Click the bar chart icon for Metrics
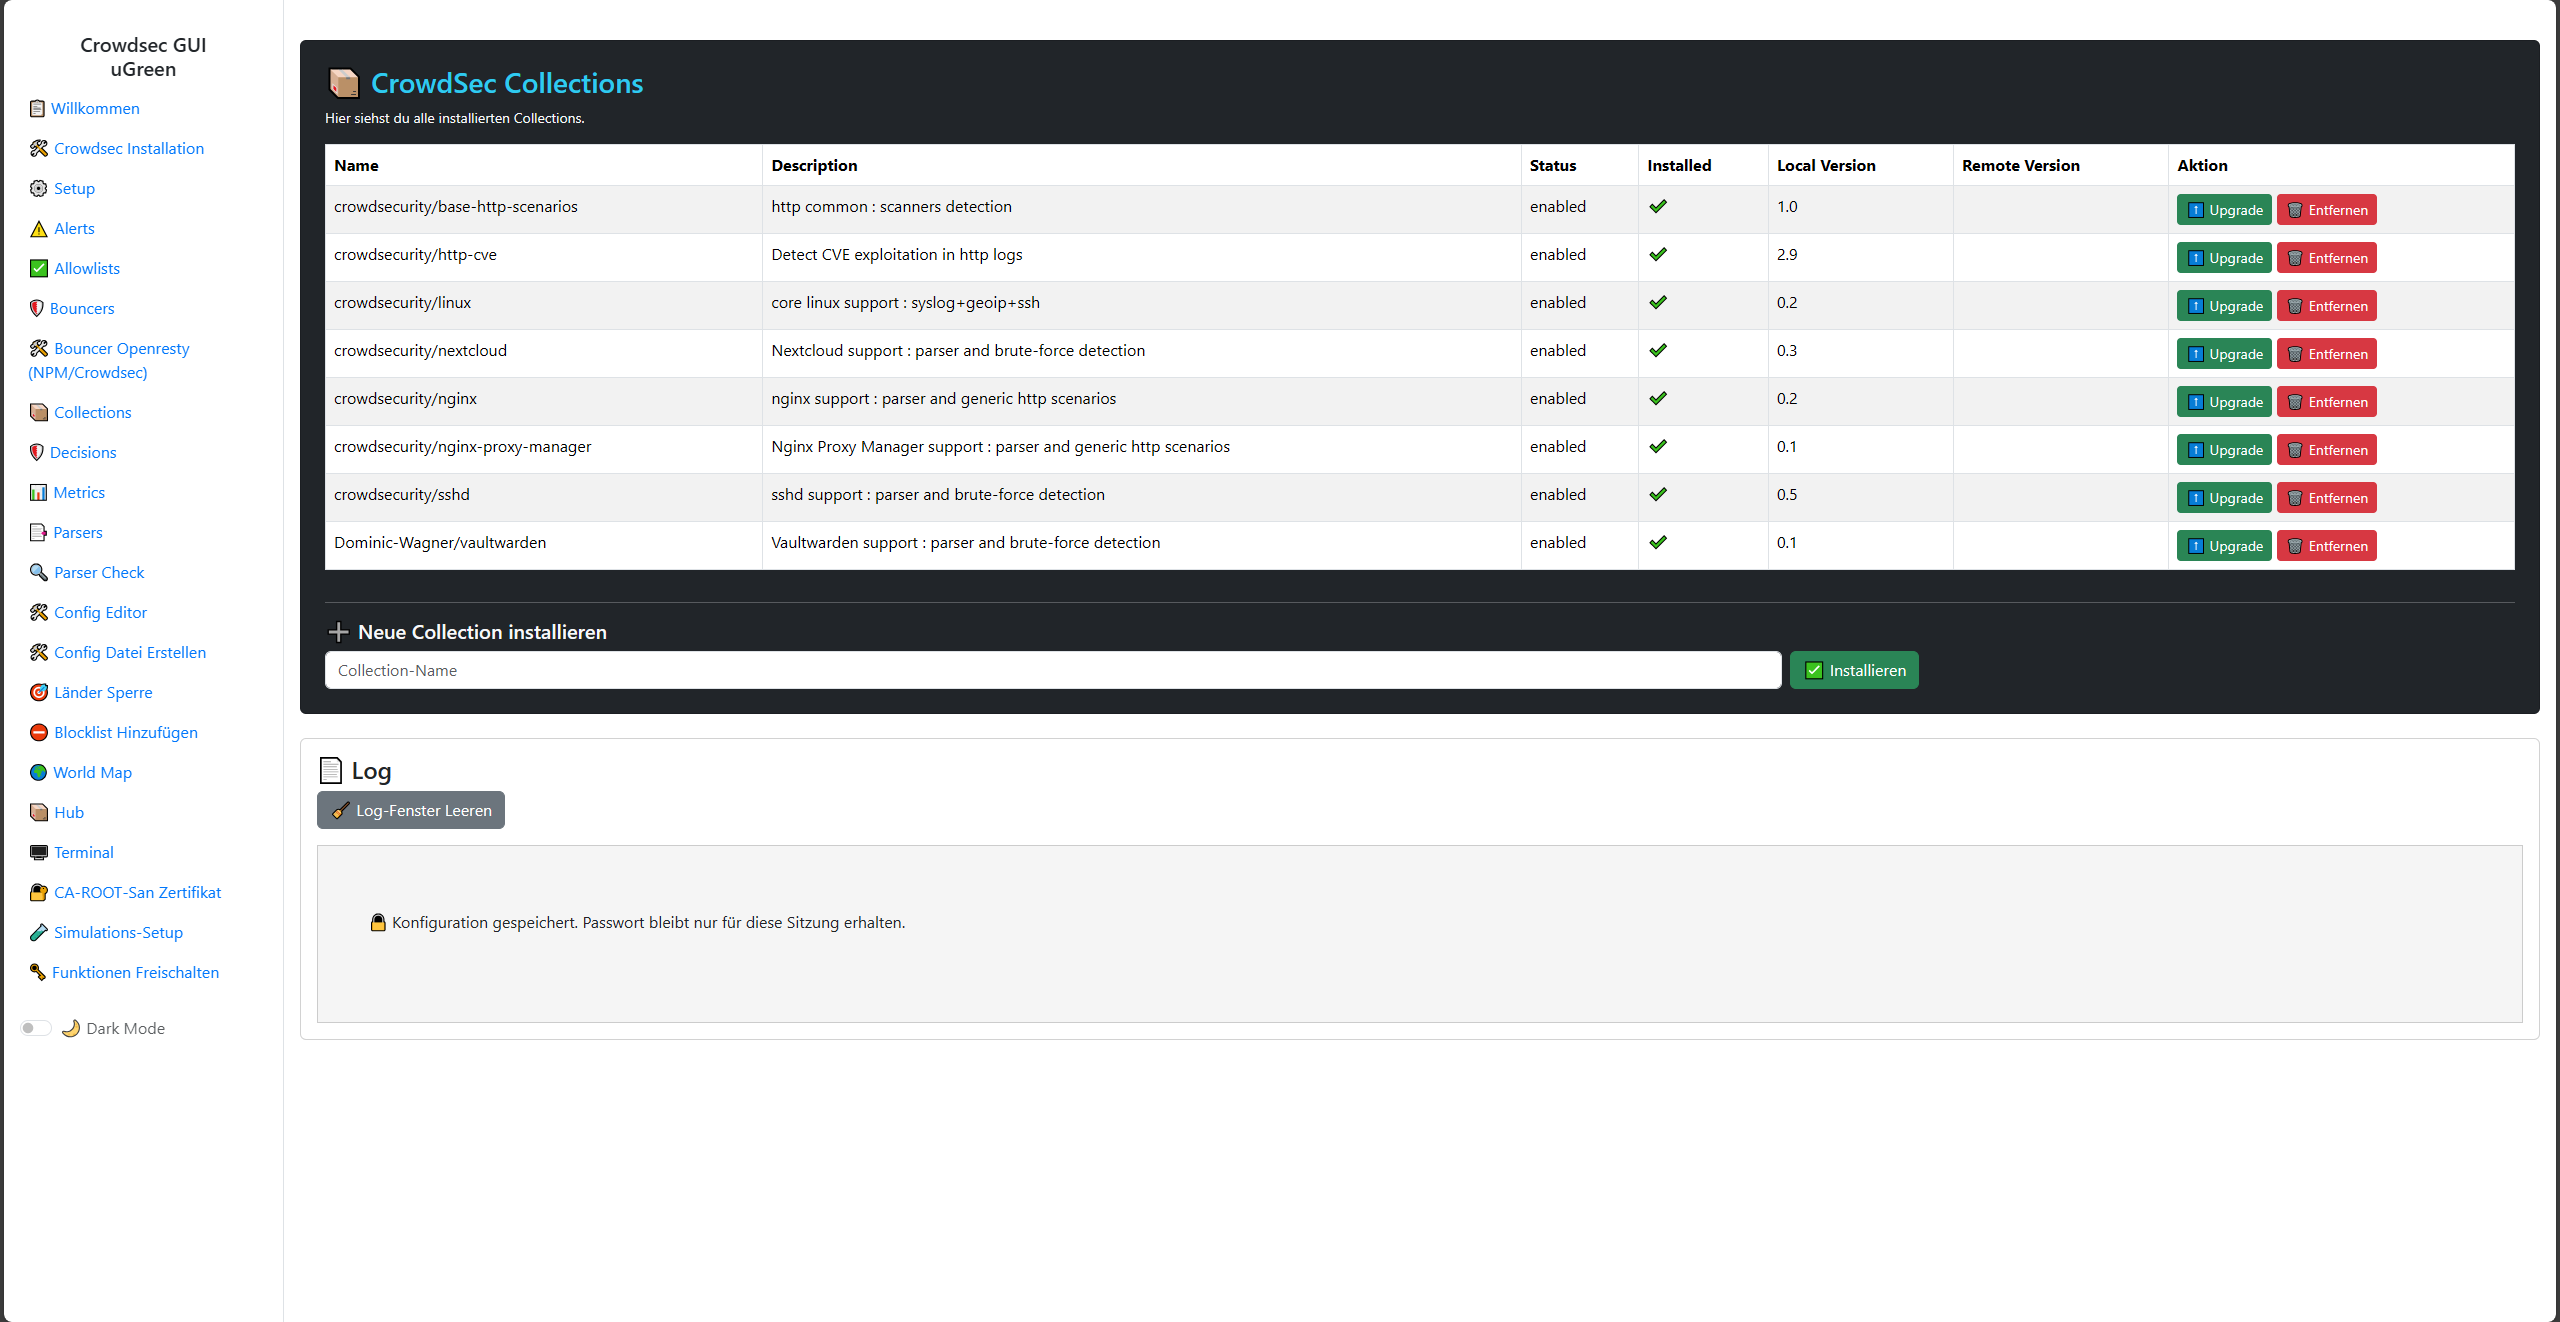 (38, 492)
